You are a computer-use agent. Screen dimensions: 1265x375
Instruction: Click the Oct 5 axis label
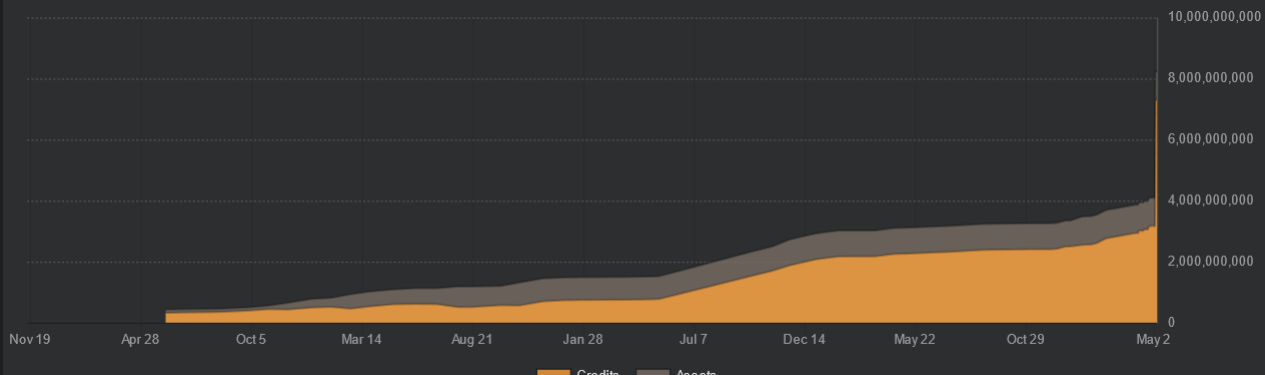coord(251,340)
